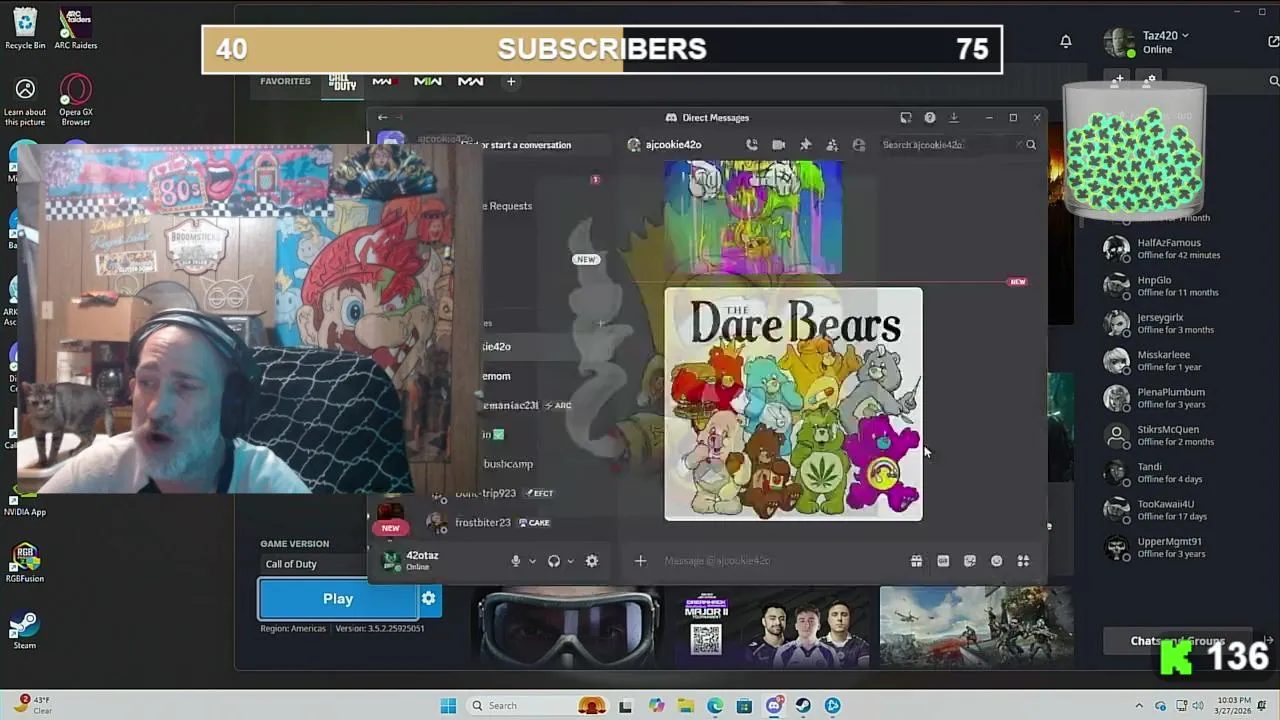Screen dimensions: 1280x720
Task: Start a voice call with ajcookie42o
Action: tap(752, 145)
